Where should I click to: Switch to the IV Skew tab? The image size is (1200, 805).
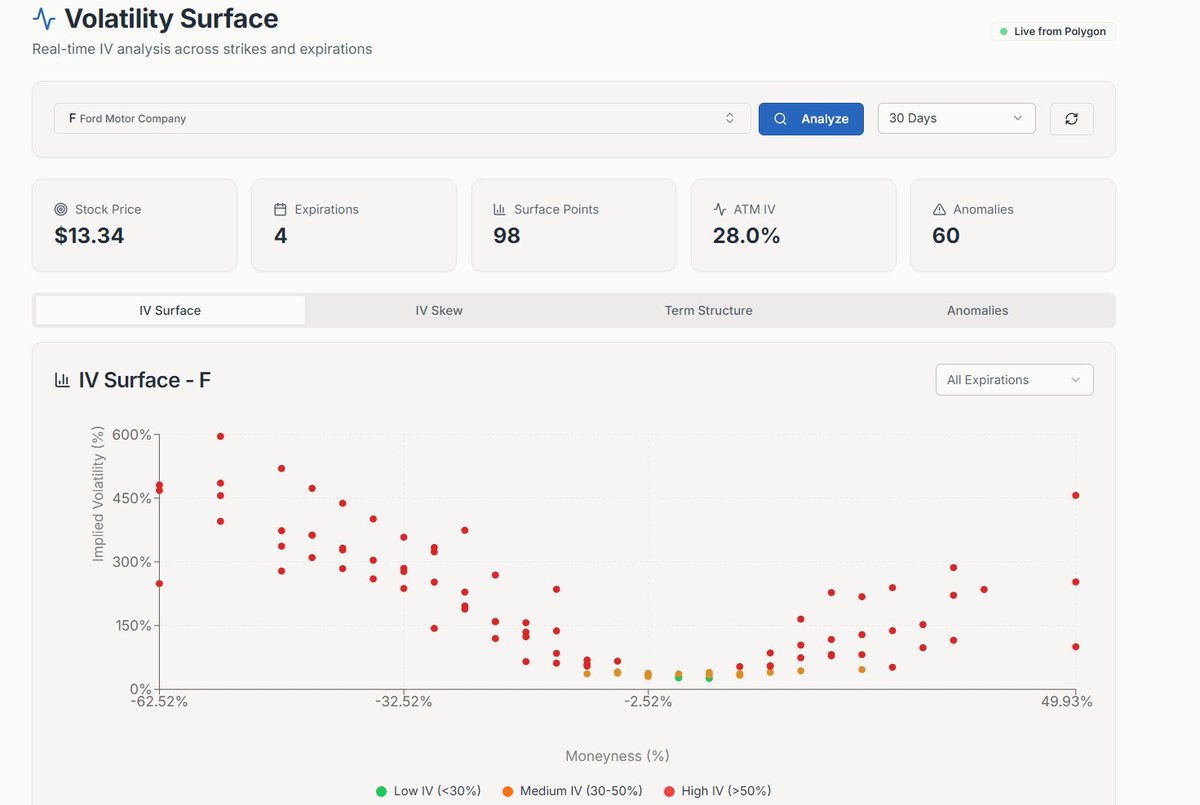[439, 310]
